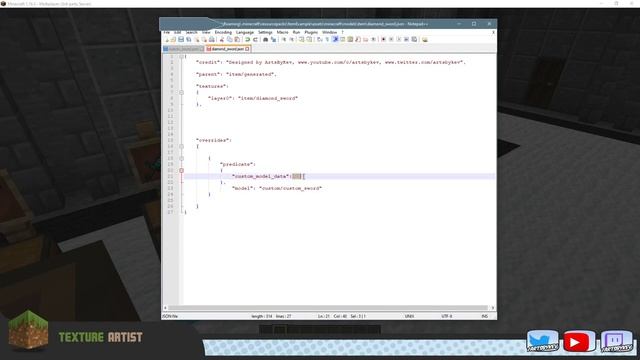
Task: Toggle file monitoring eye icon
Action: pyautogui.click(x=373, y=40)
